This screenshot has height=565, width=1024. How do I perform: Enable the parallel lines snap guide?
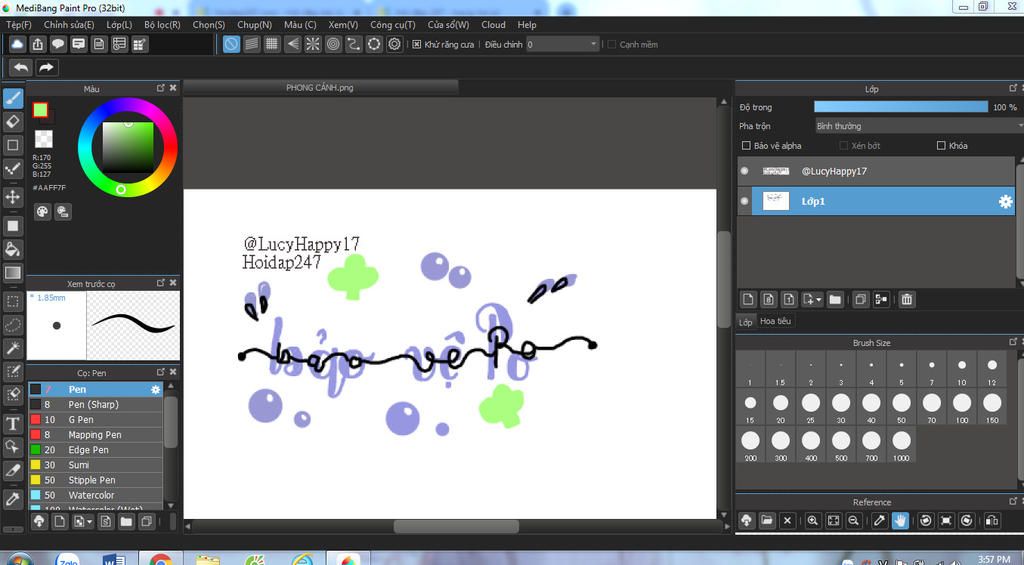point(251,44)
